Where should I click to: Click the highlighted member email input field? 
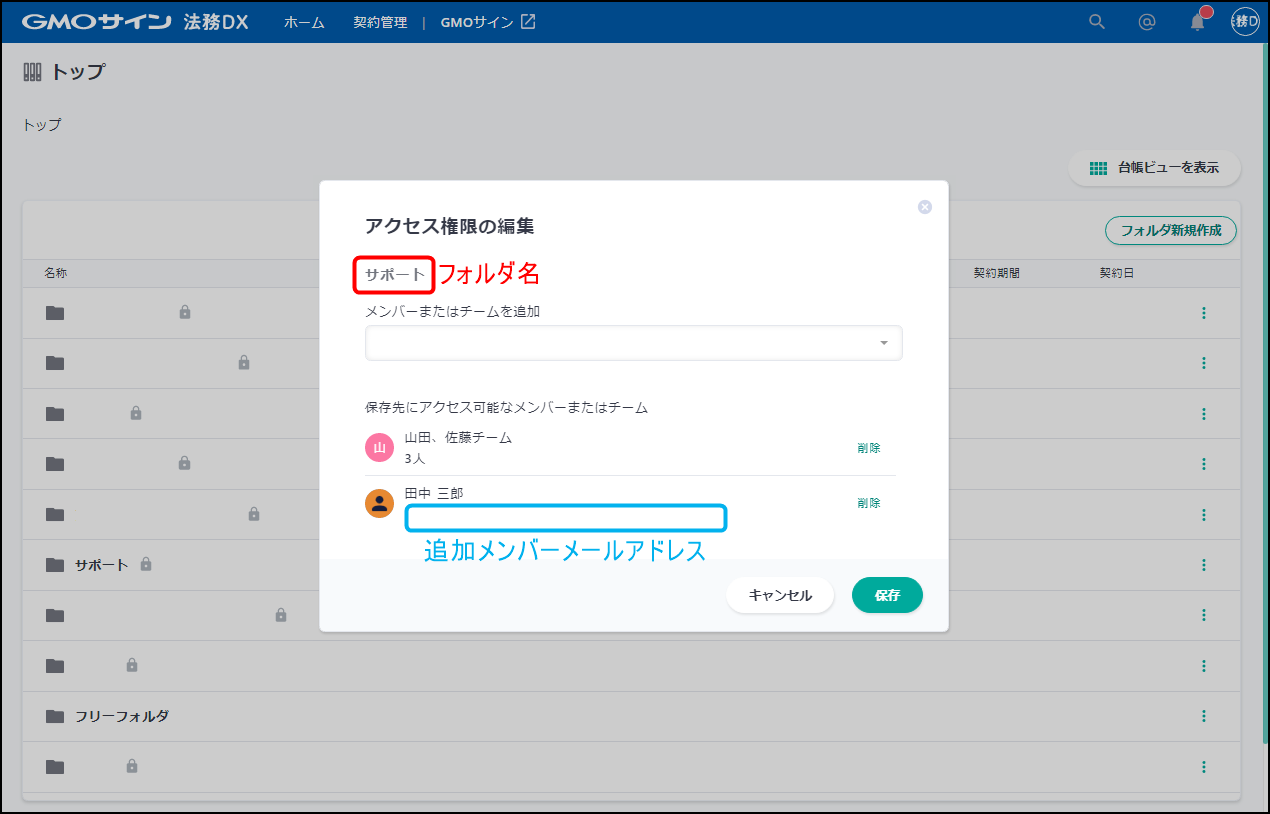565,518
